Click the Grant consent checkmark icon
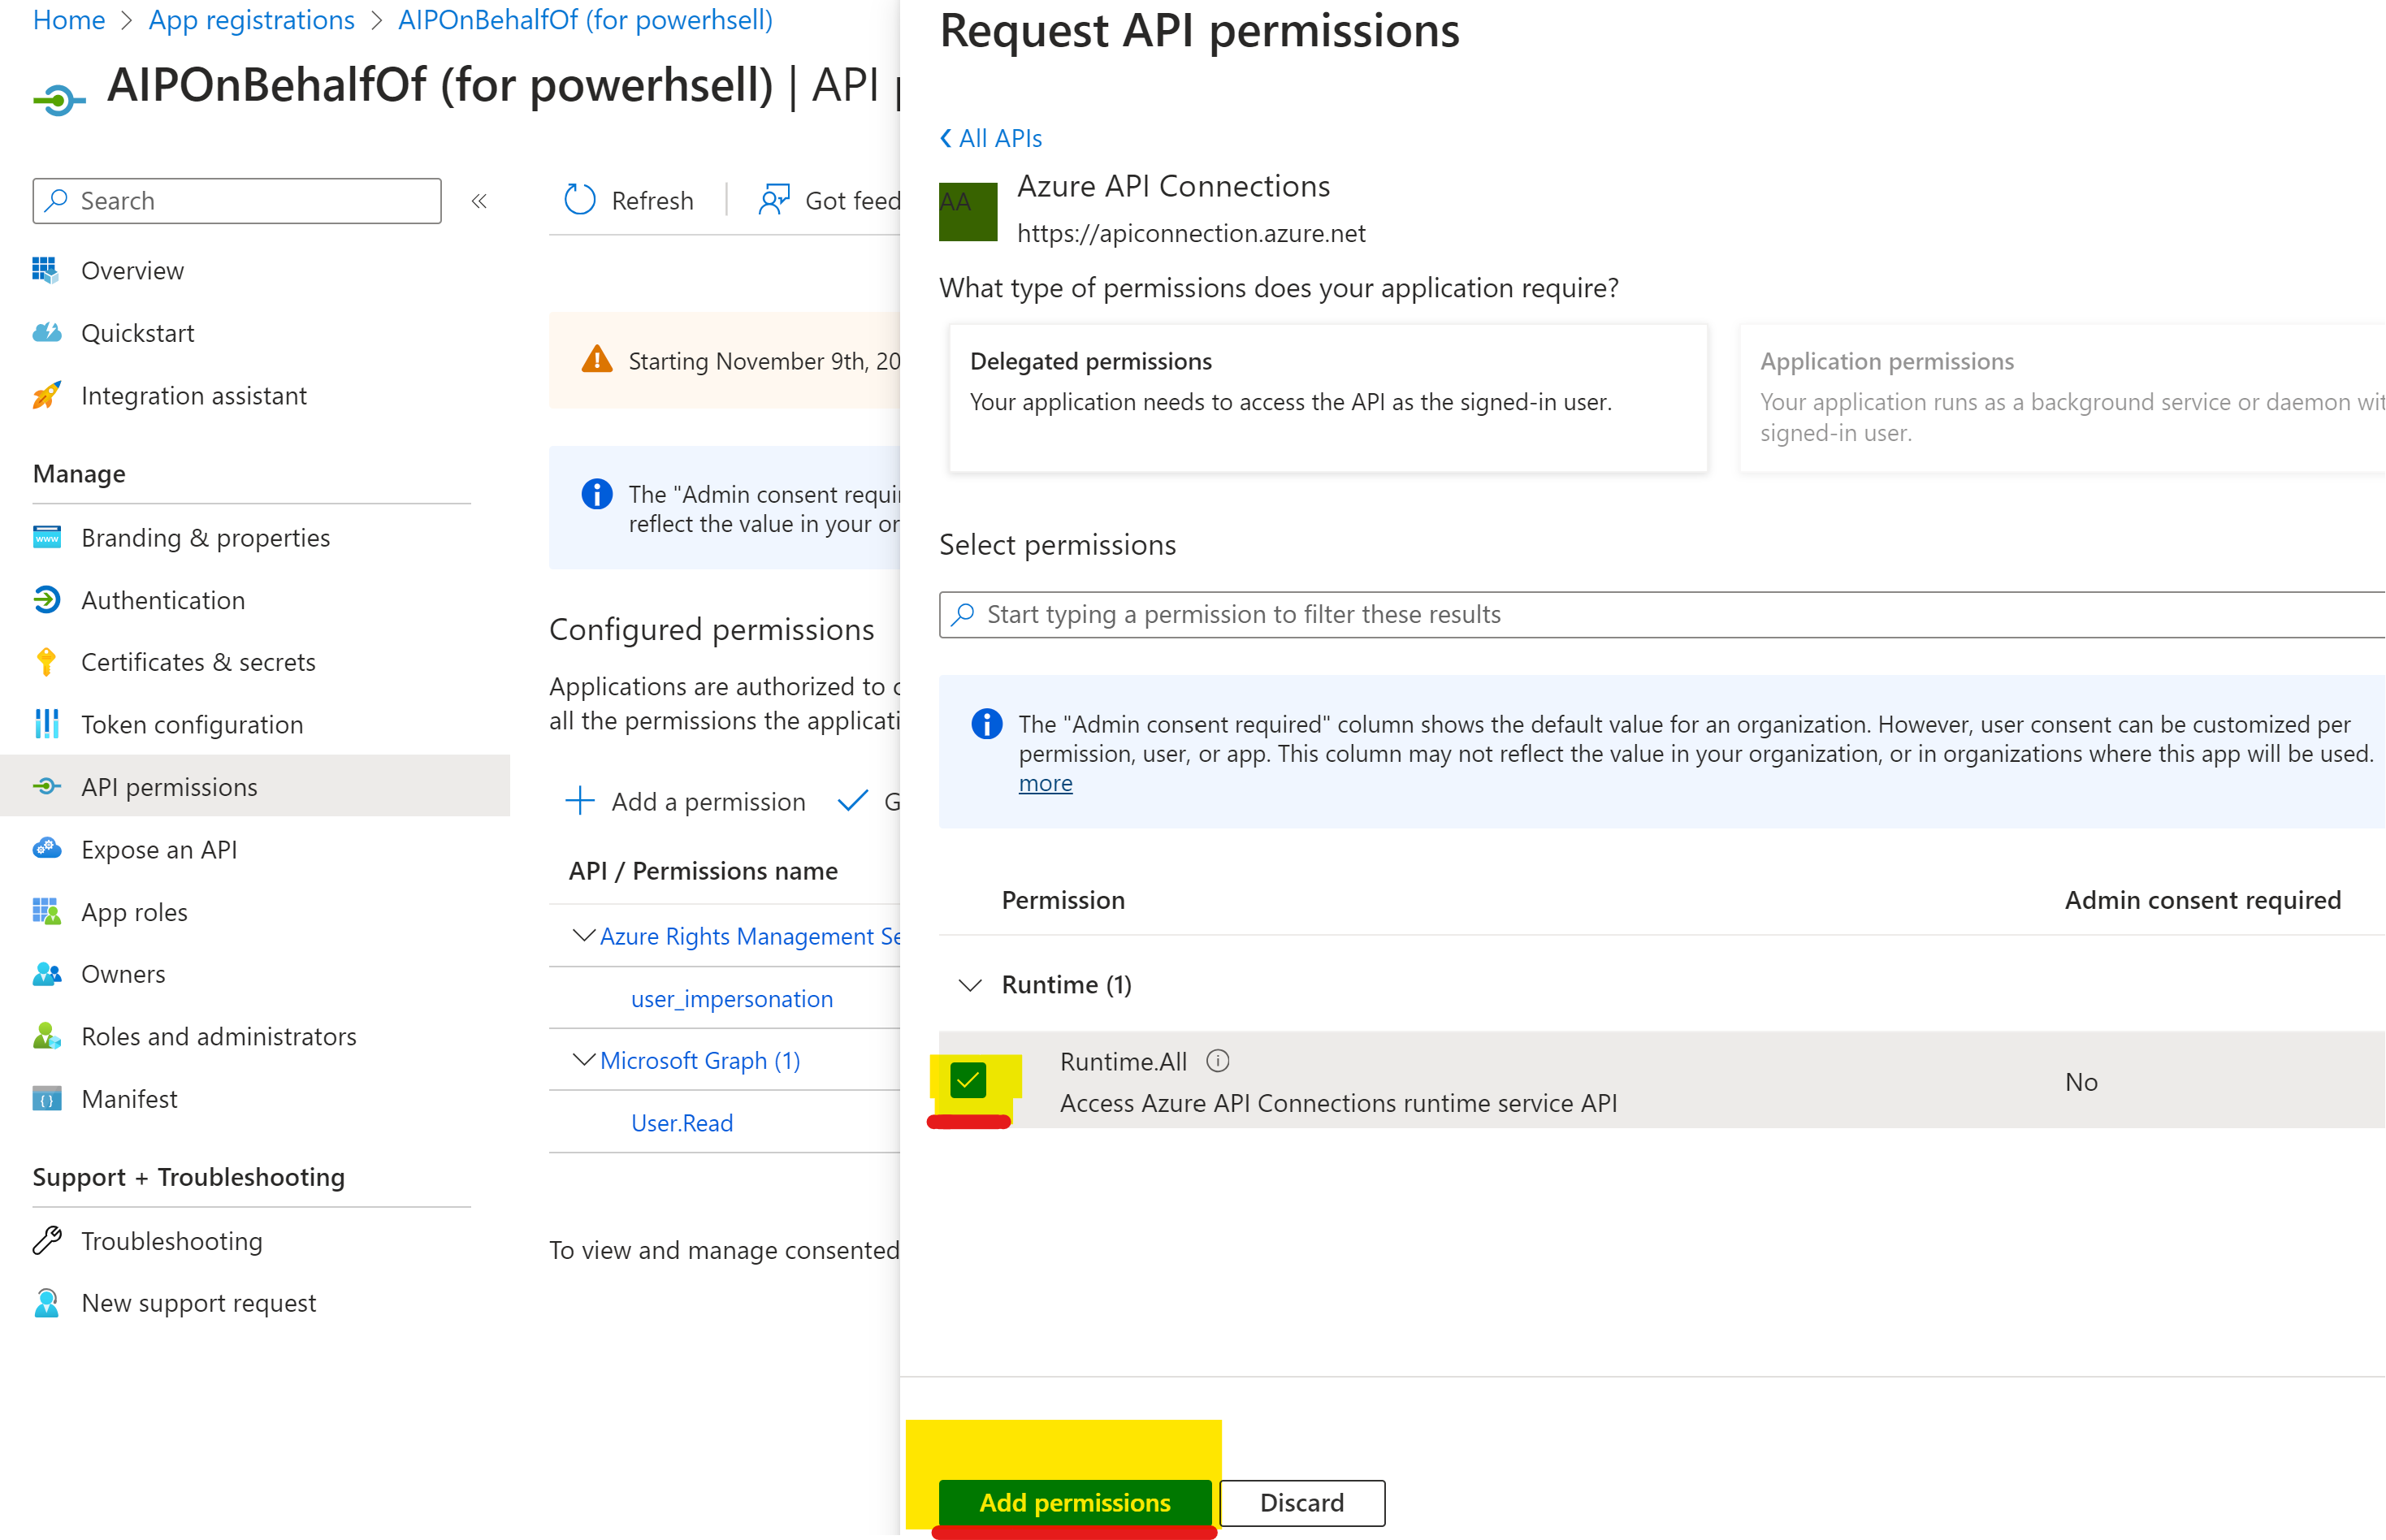This screenshot has height=1540, width=2386. point(852,801)
